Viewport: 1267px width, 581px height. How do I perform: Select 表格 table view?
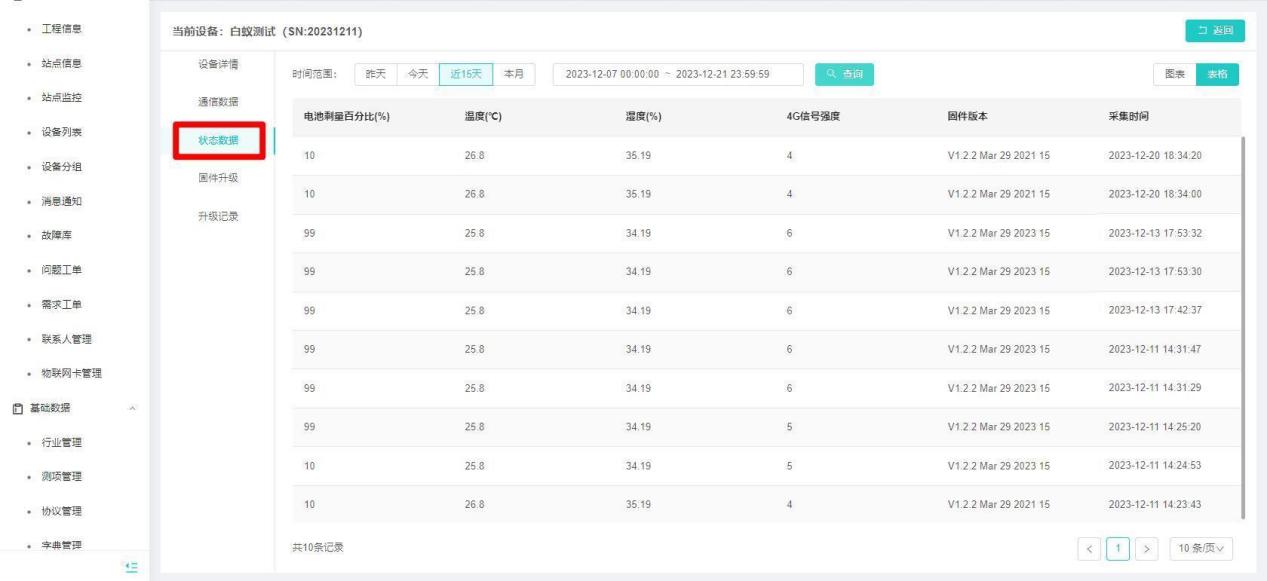tap(1217, 74)
